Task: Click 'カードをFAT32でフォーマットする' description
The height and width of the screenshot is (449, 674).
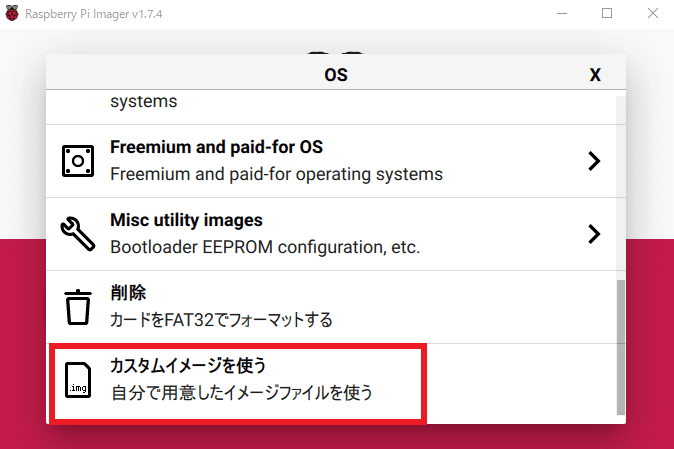Action: coord(221,320)
